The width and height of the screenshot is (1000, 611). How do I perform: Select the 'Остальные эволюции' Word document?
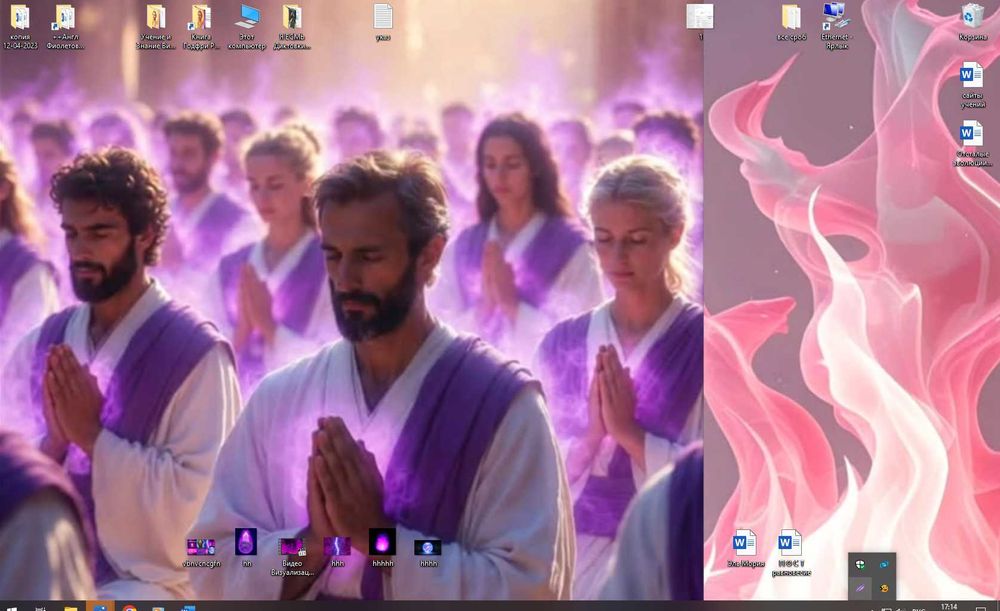[972, 134]
